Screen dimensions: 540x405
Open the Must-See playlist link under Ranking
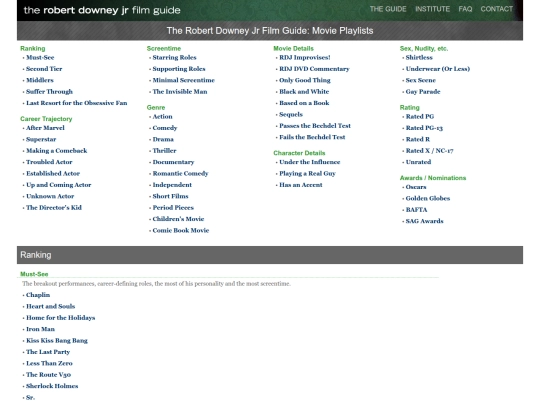click(40, 58)
